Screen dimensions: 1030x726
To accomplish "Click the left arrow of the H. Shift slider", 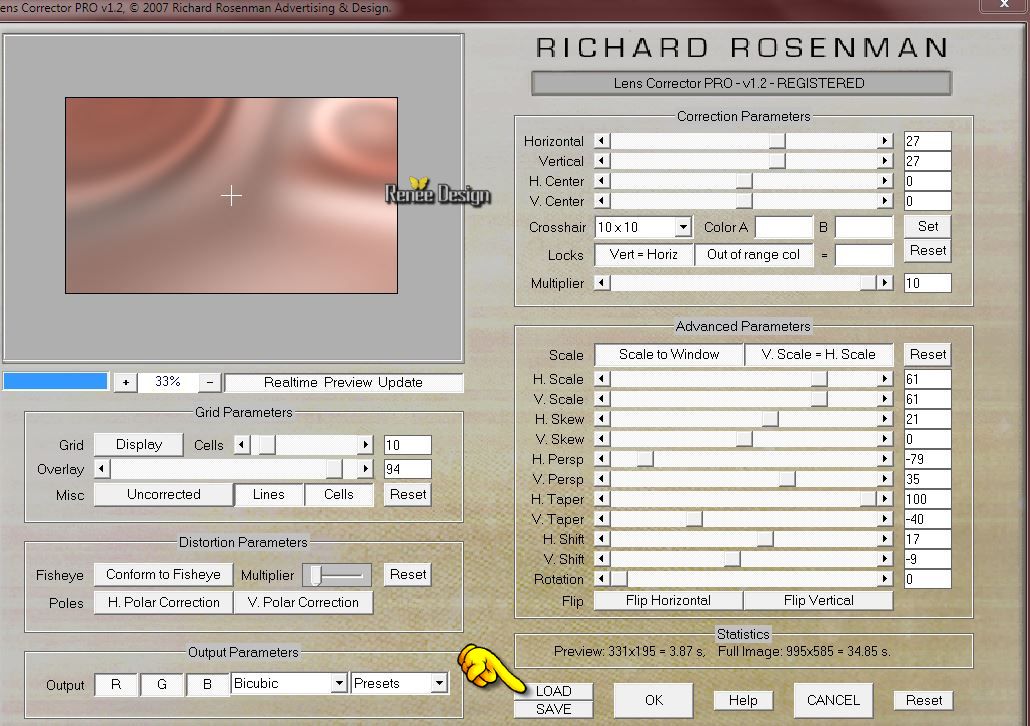I will point(602,539).
